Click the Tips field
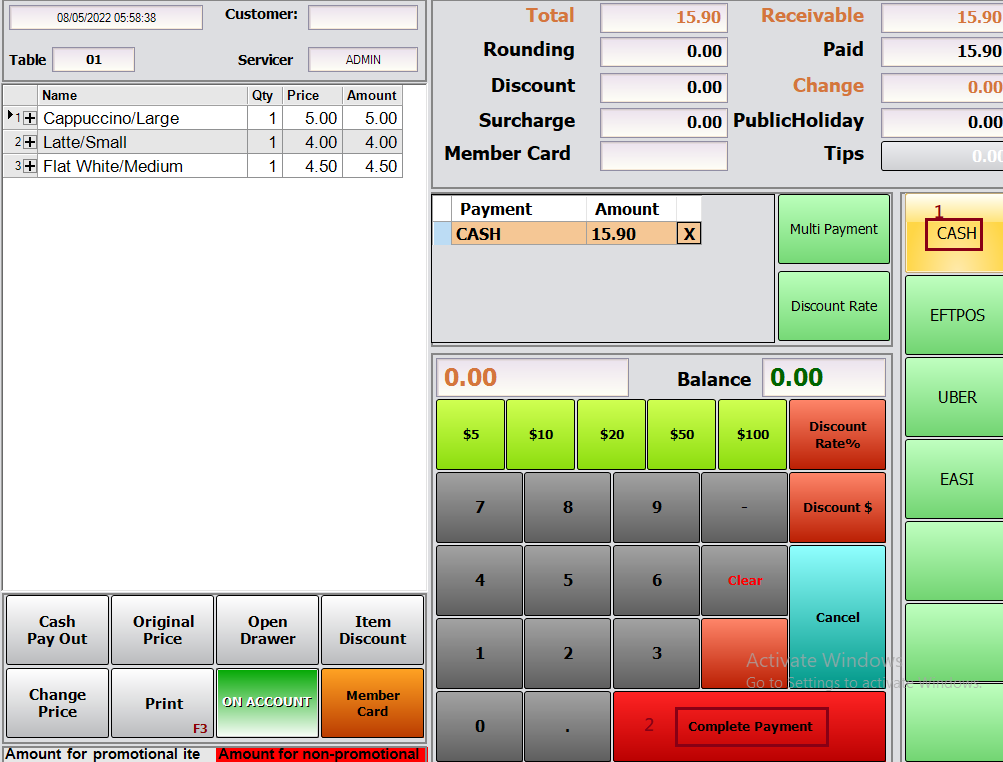 (x=942, y=155)
